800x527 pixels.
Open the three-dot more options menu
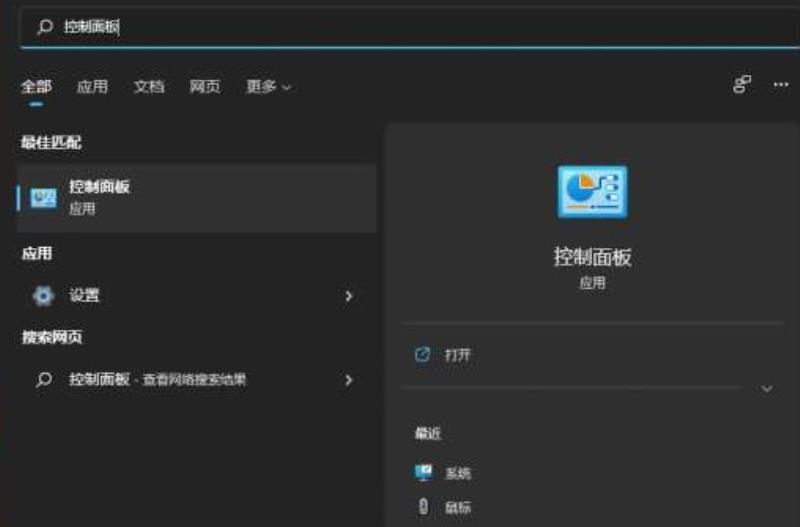[781, 84]
